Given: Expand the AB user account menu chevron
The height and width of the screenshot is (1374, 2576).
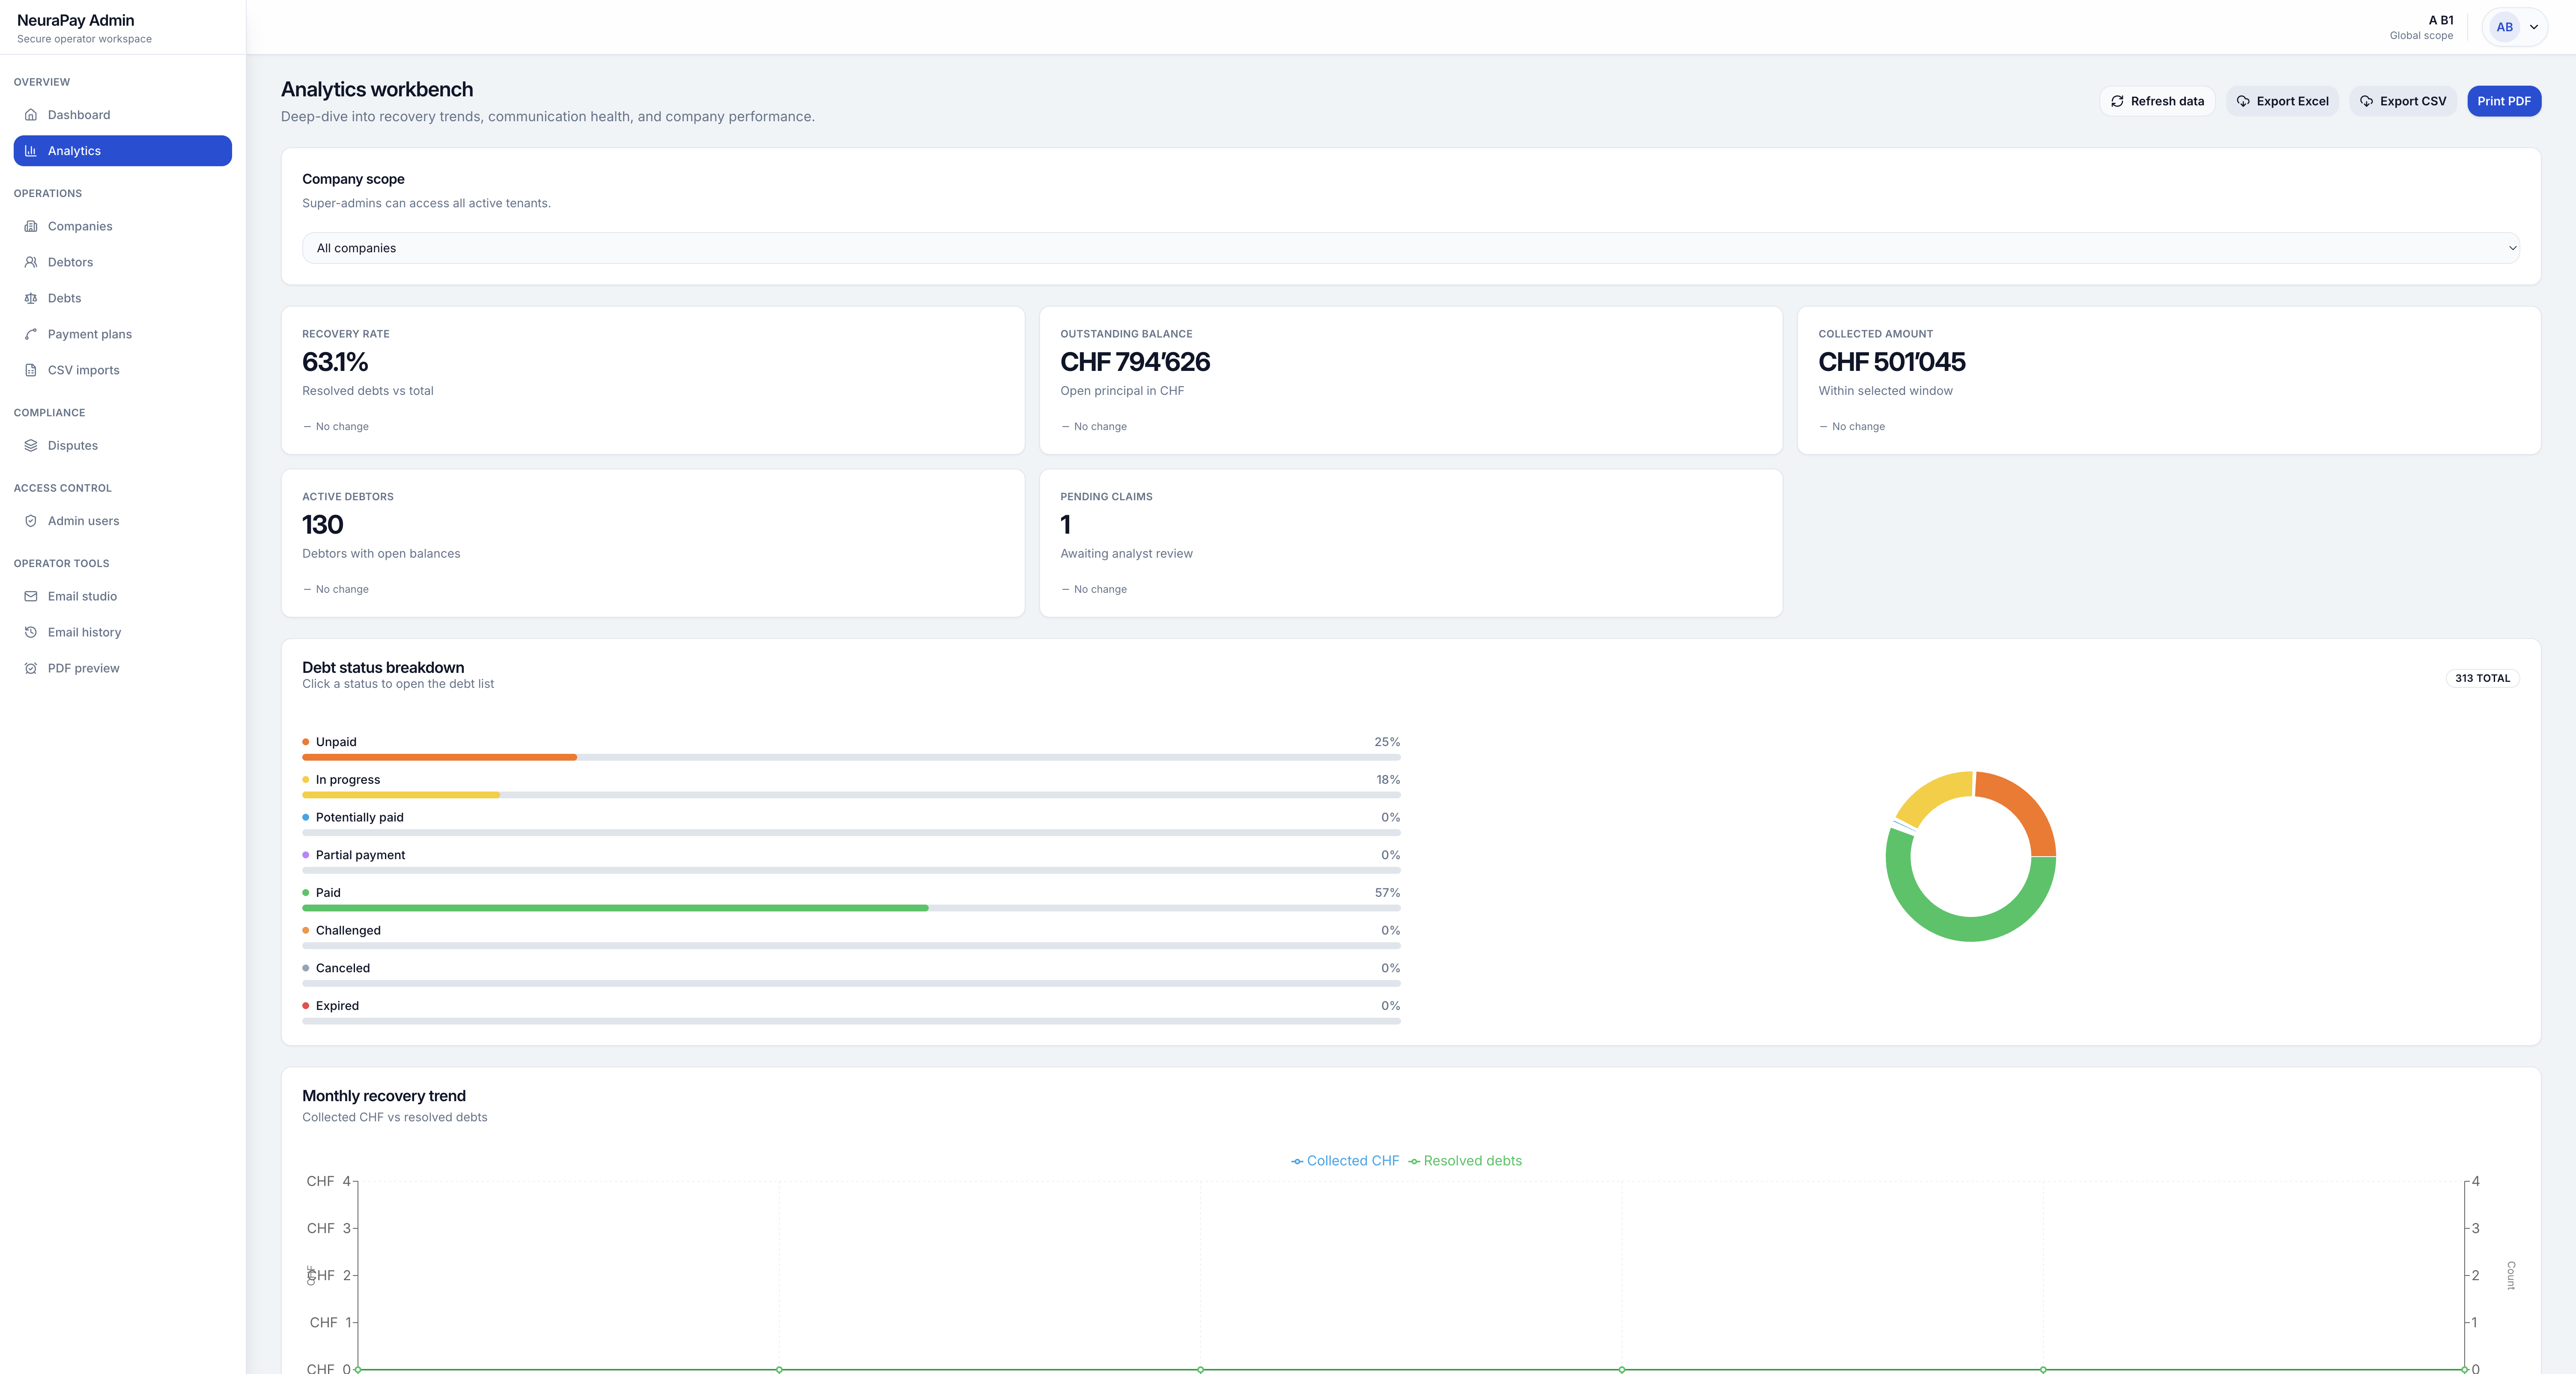Looking at the screenshot, I should (2534, 27).
